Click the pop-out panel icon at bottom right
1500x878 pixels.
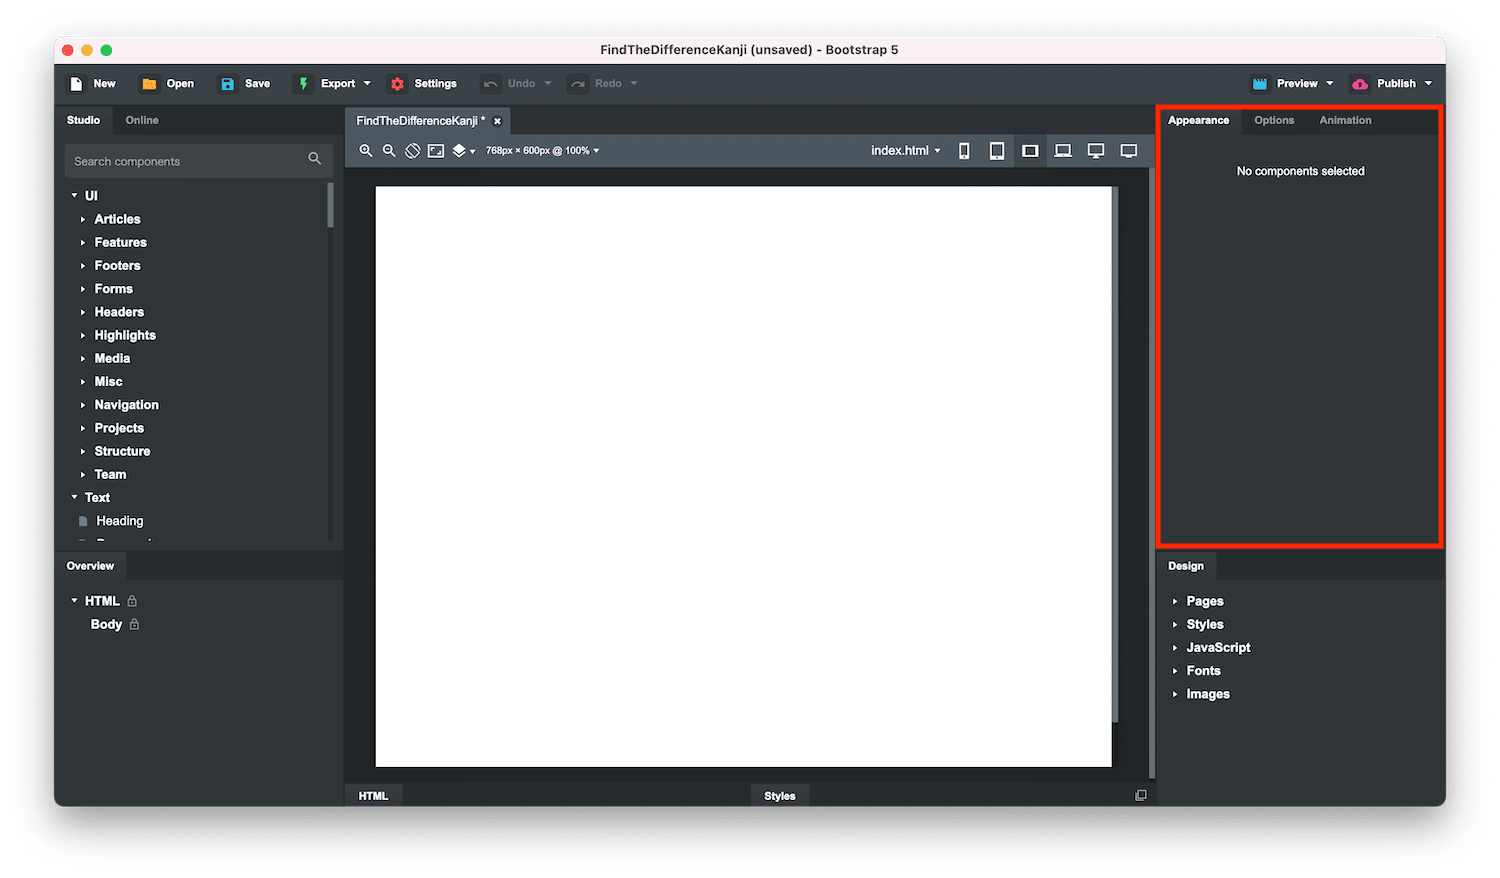[x=1140, y=795]
